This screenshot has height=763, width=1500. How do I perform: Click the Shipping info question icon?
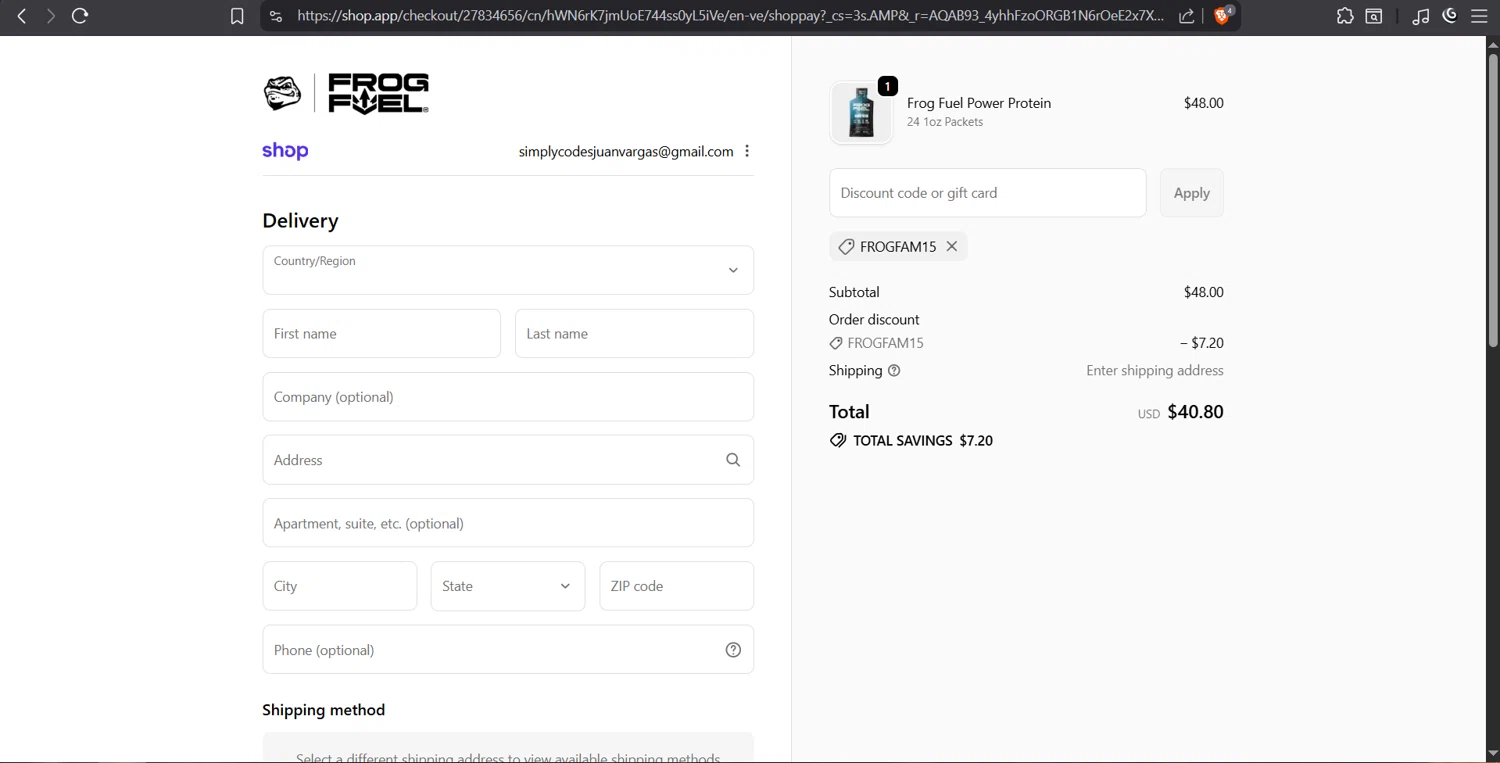[894, 371]
